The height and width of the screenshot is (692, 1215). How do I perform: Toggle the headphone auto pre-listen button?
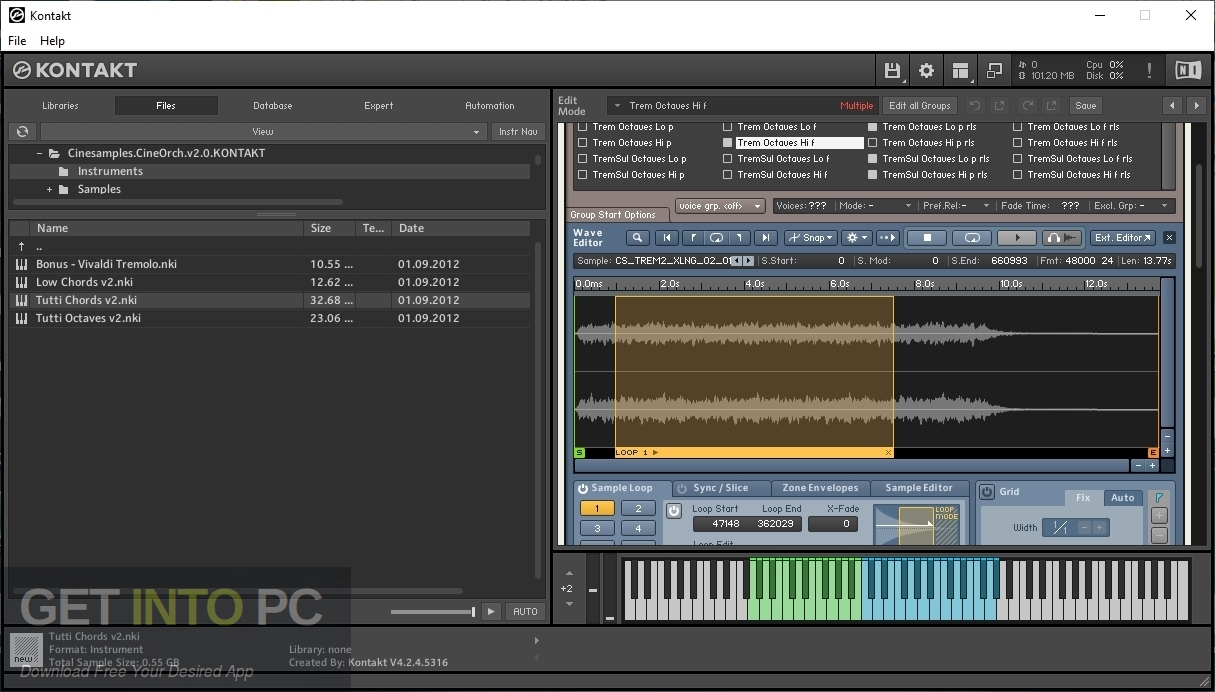pos(1062,238)
